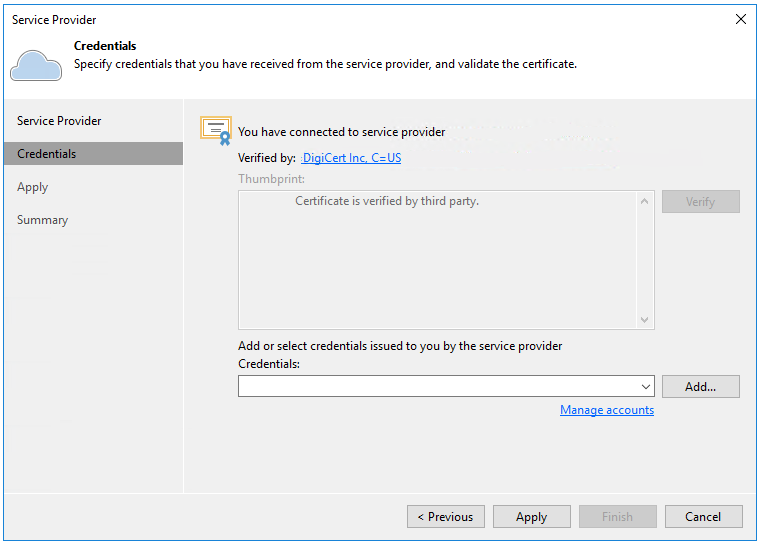
Task: Select the Summary step in the sidebar
Action: click(x=43, y=220)
